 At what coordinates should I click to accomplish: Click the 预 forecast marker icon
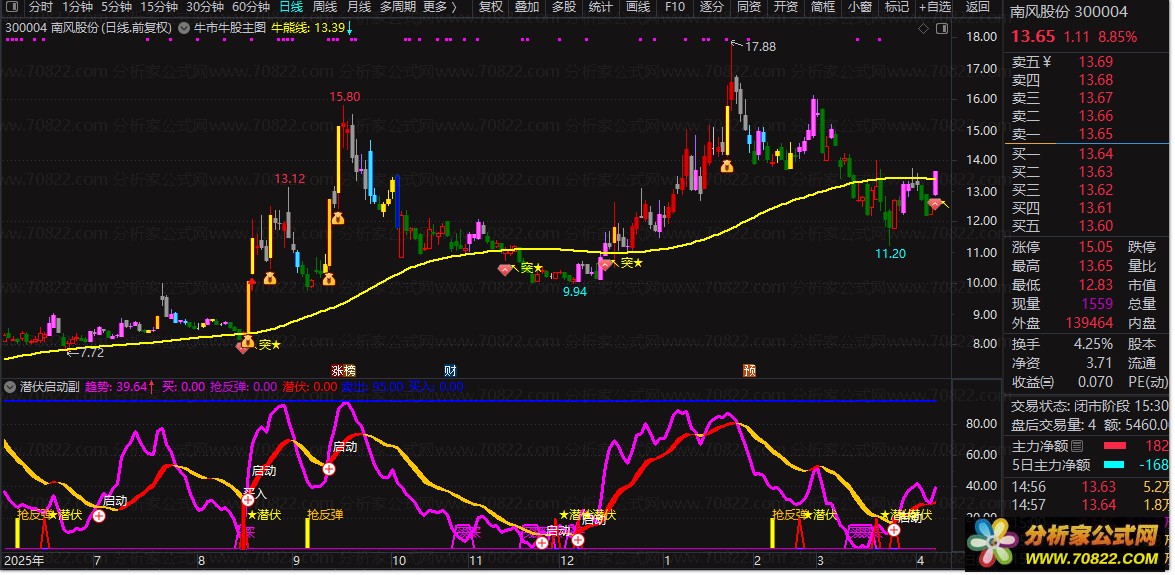coord(749,369)
